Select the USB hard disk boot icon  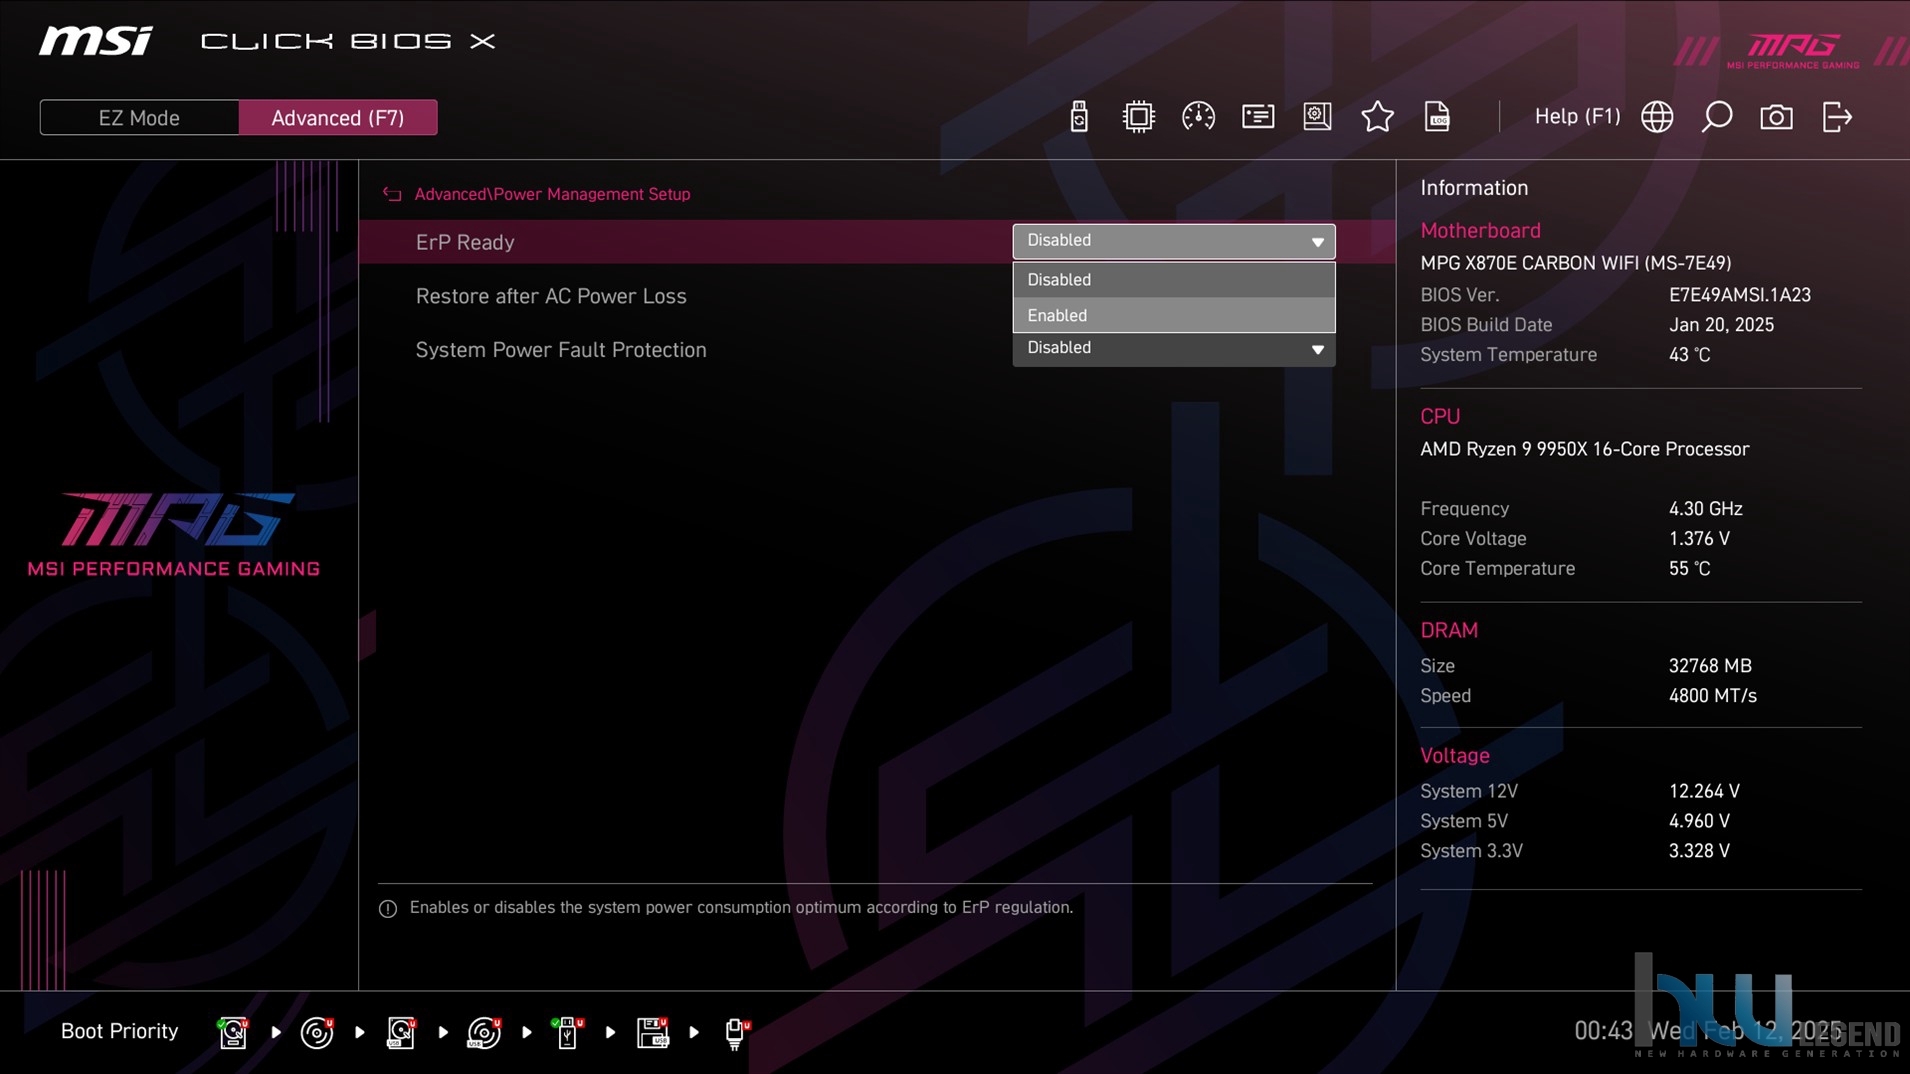pyautogui.click(x=401, y=1032)
